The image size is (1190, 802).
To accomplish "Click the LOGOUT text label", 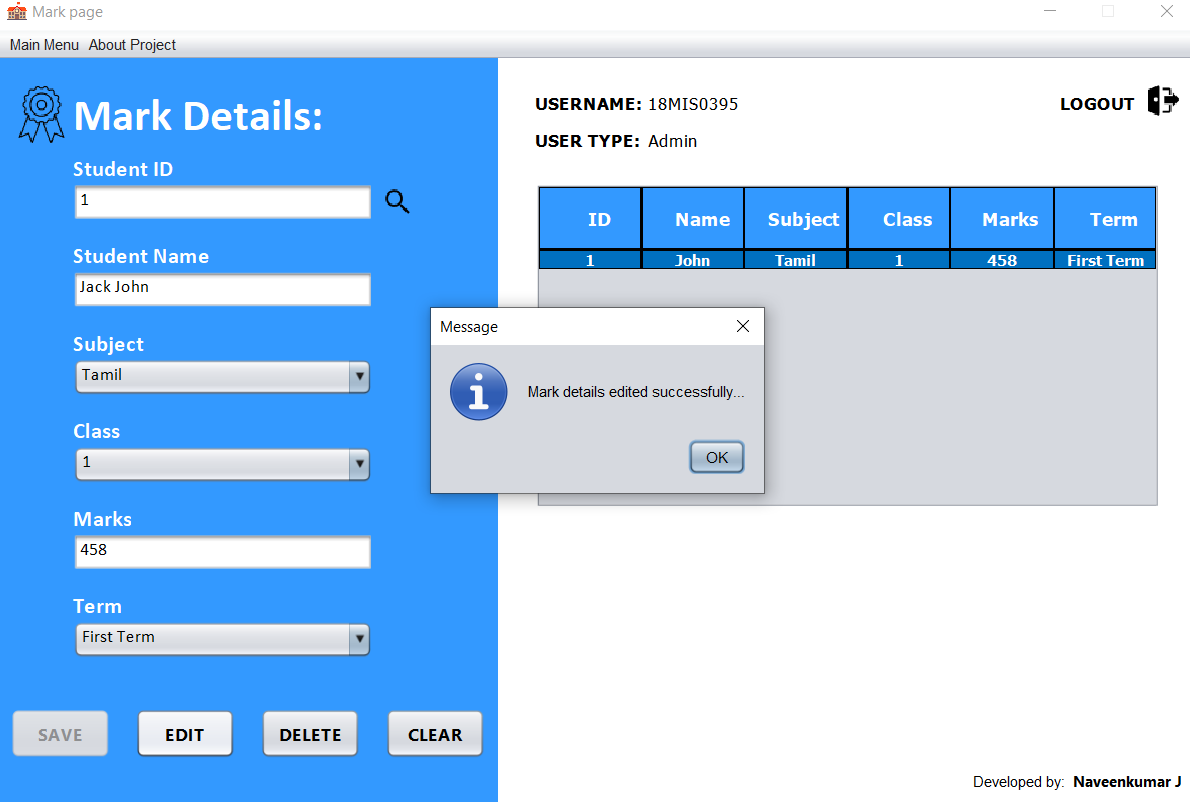I will pos(1096,104).
